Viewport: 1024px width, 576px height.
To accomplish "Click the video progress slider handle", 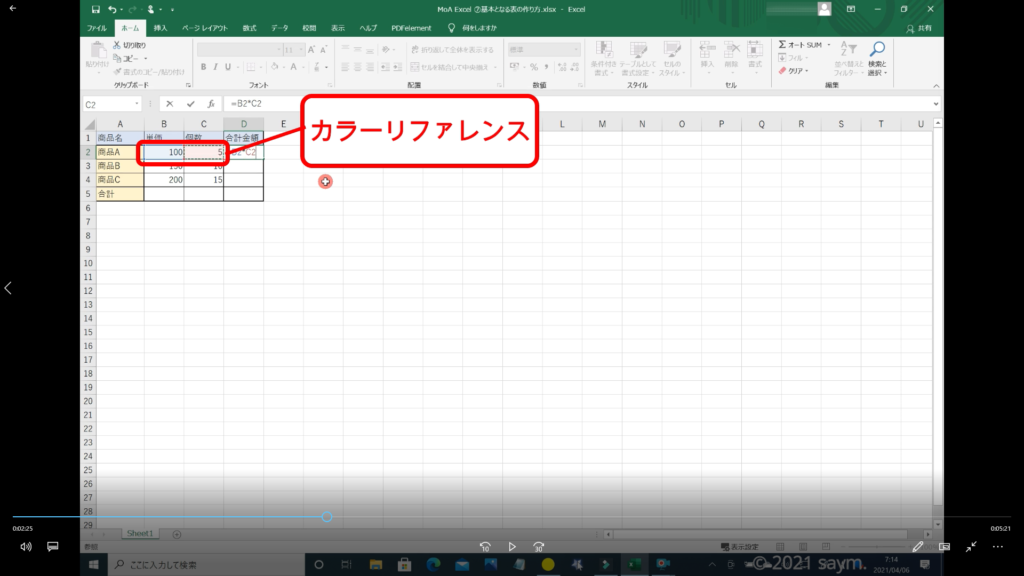I will (327, 517).
